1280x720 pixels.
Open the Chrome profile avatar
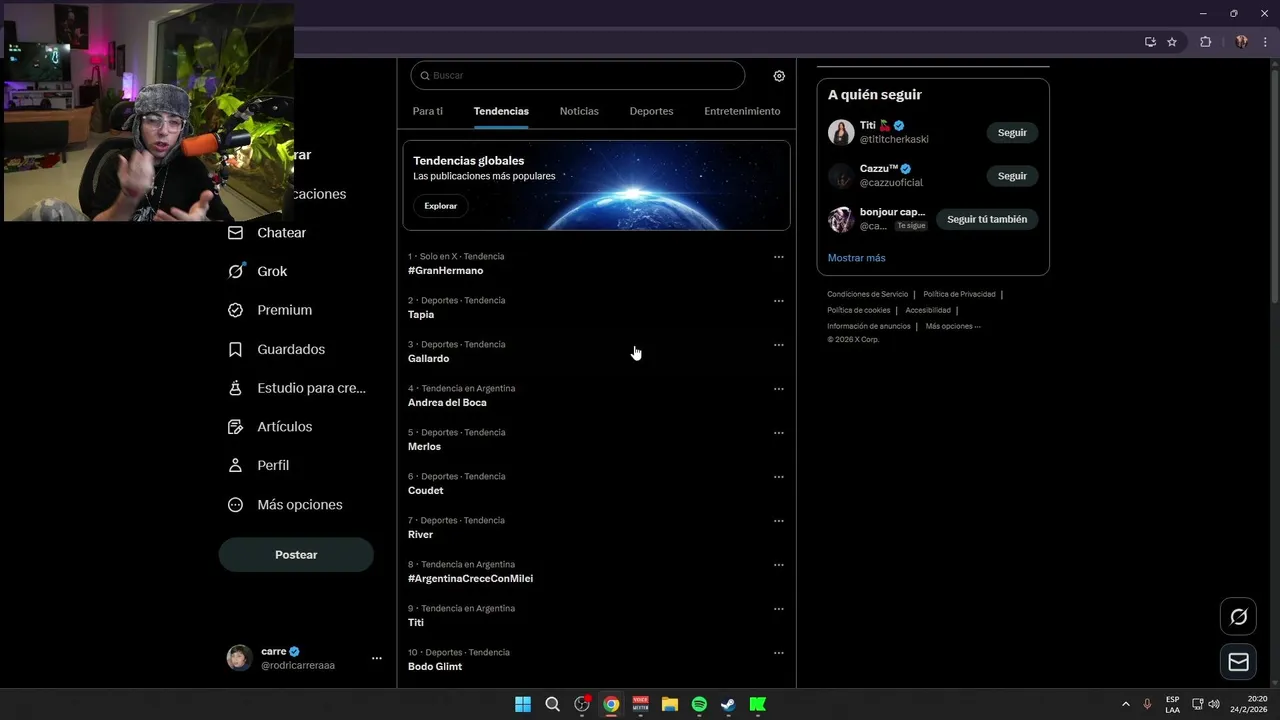[x=1241, y=42]
